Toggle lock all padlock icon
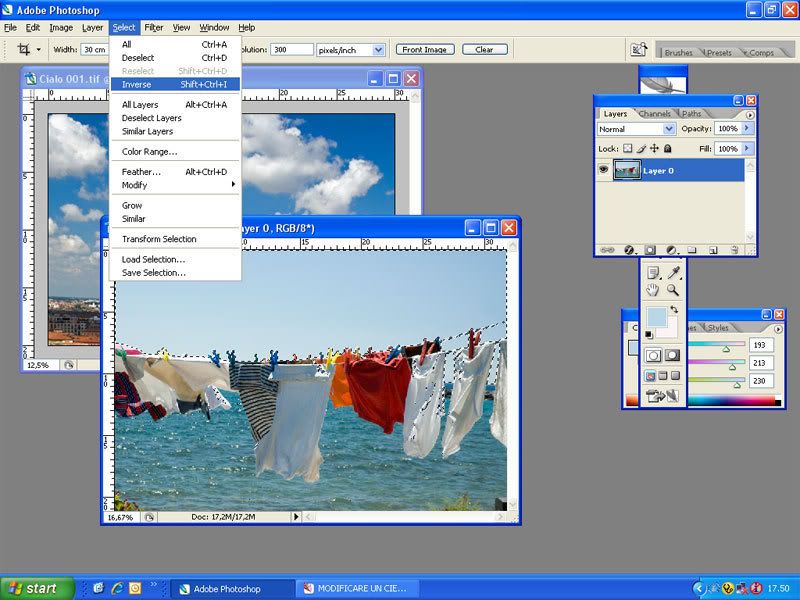 667,148
